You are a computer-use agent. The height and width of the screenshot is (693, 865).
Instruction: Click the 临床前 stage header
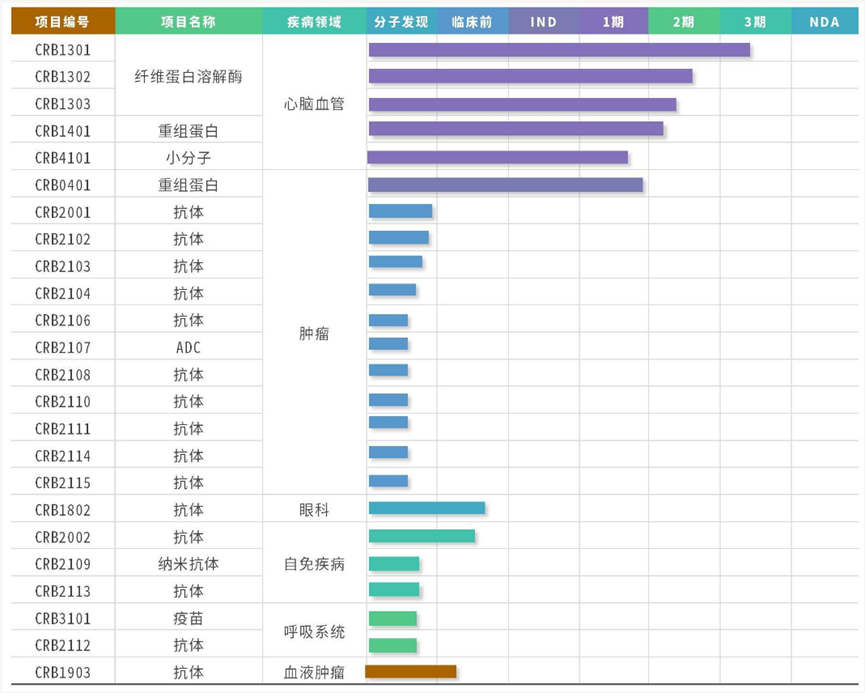pyautogui.click(x=472, y=22)
